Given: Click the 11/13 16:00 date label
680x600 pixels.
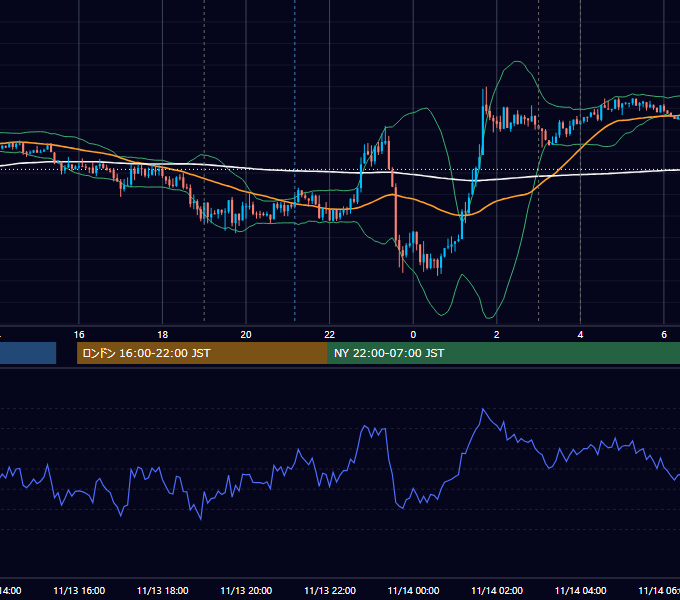Looking at the screenshot, I should click(79, 590).
